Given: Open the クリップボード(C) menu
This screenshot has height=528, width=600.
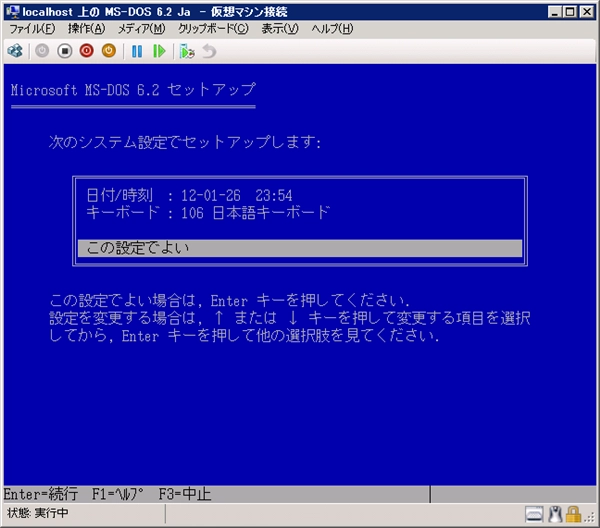Looking at the screenshot, I should click(213, 29).
